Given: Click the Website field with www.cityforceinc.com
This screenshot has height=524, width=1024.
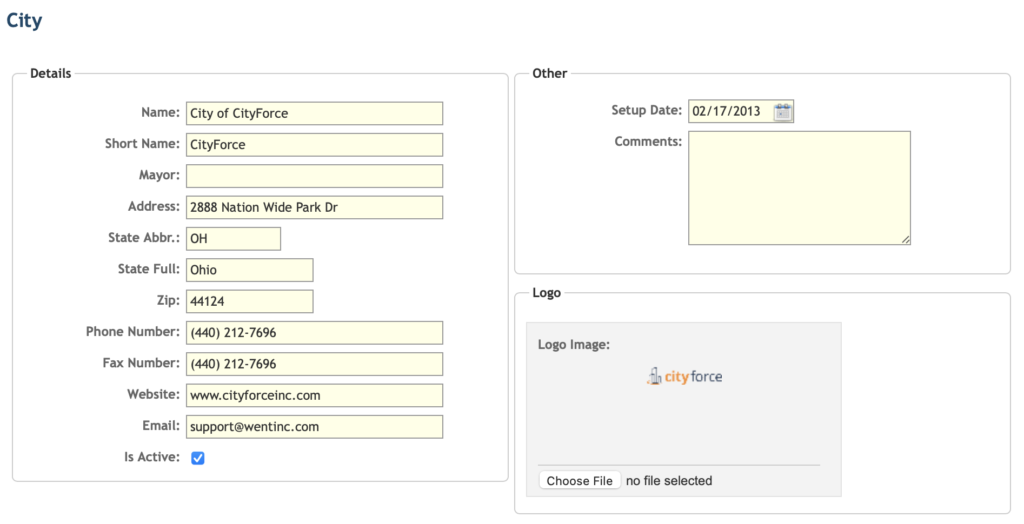Looking at the screenshot, I should [314, 395].
